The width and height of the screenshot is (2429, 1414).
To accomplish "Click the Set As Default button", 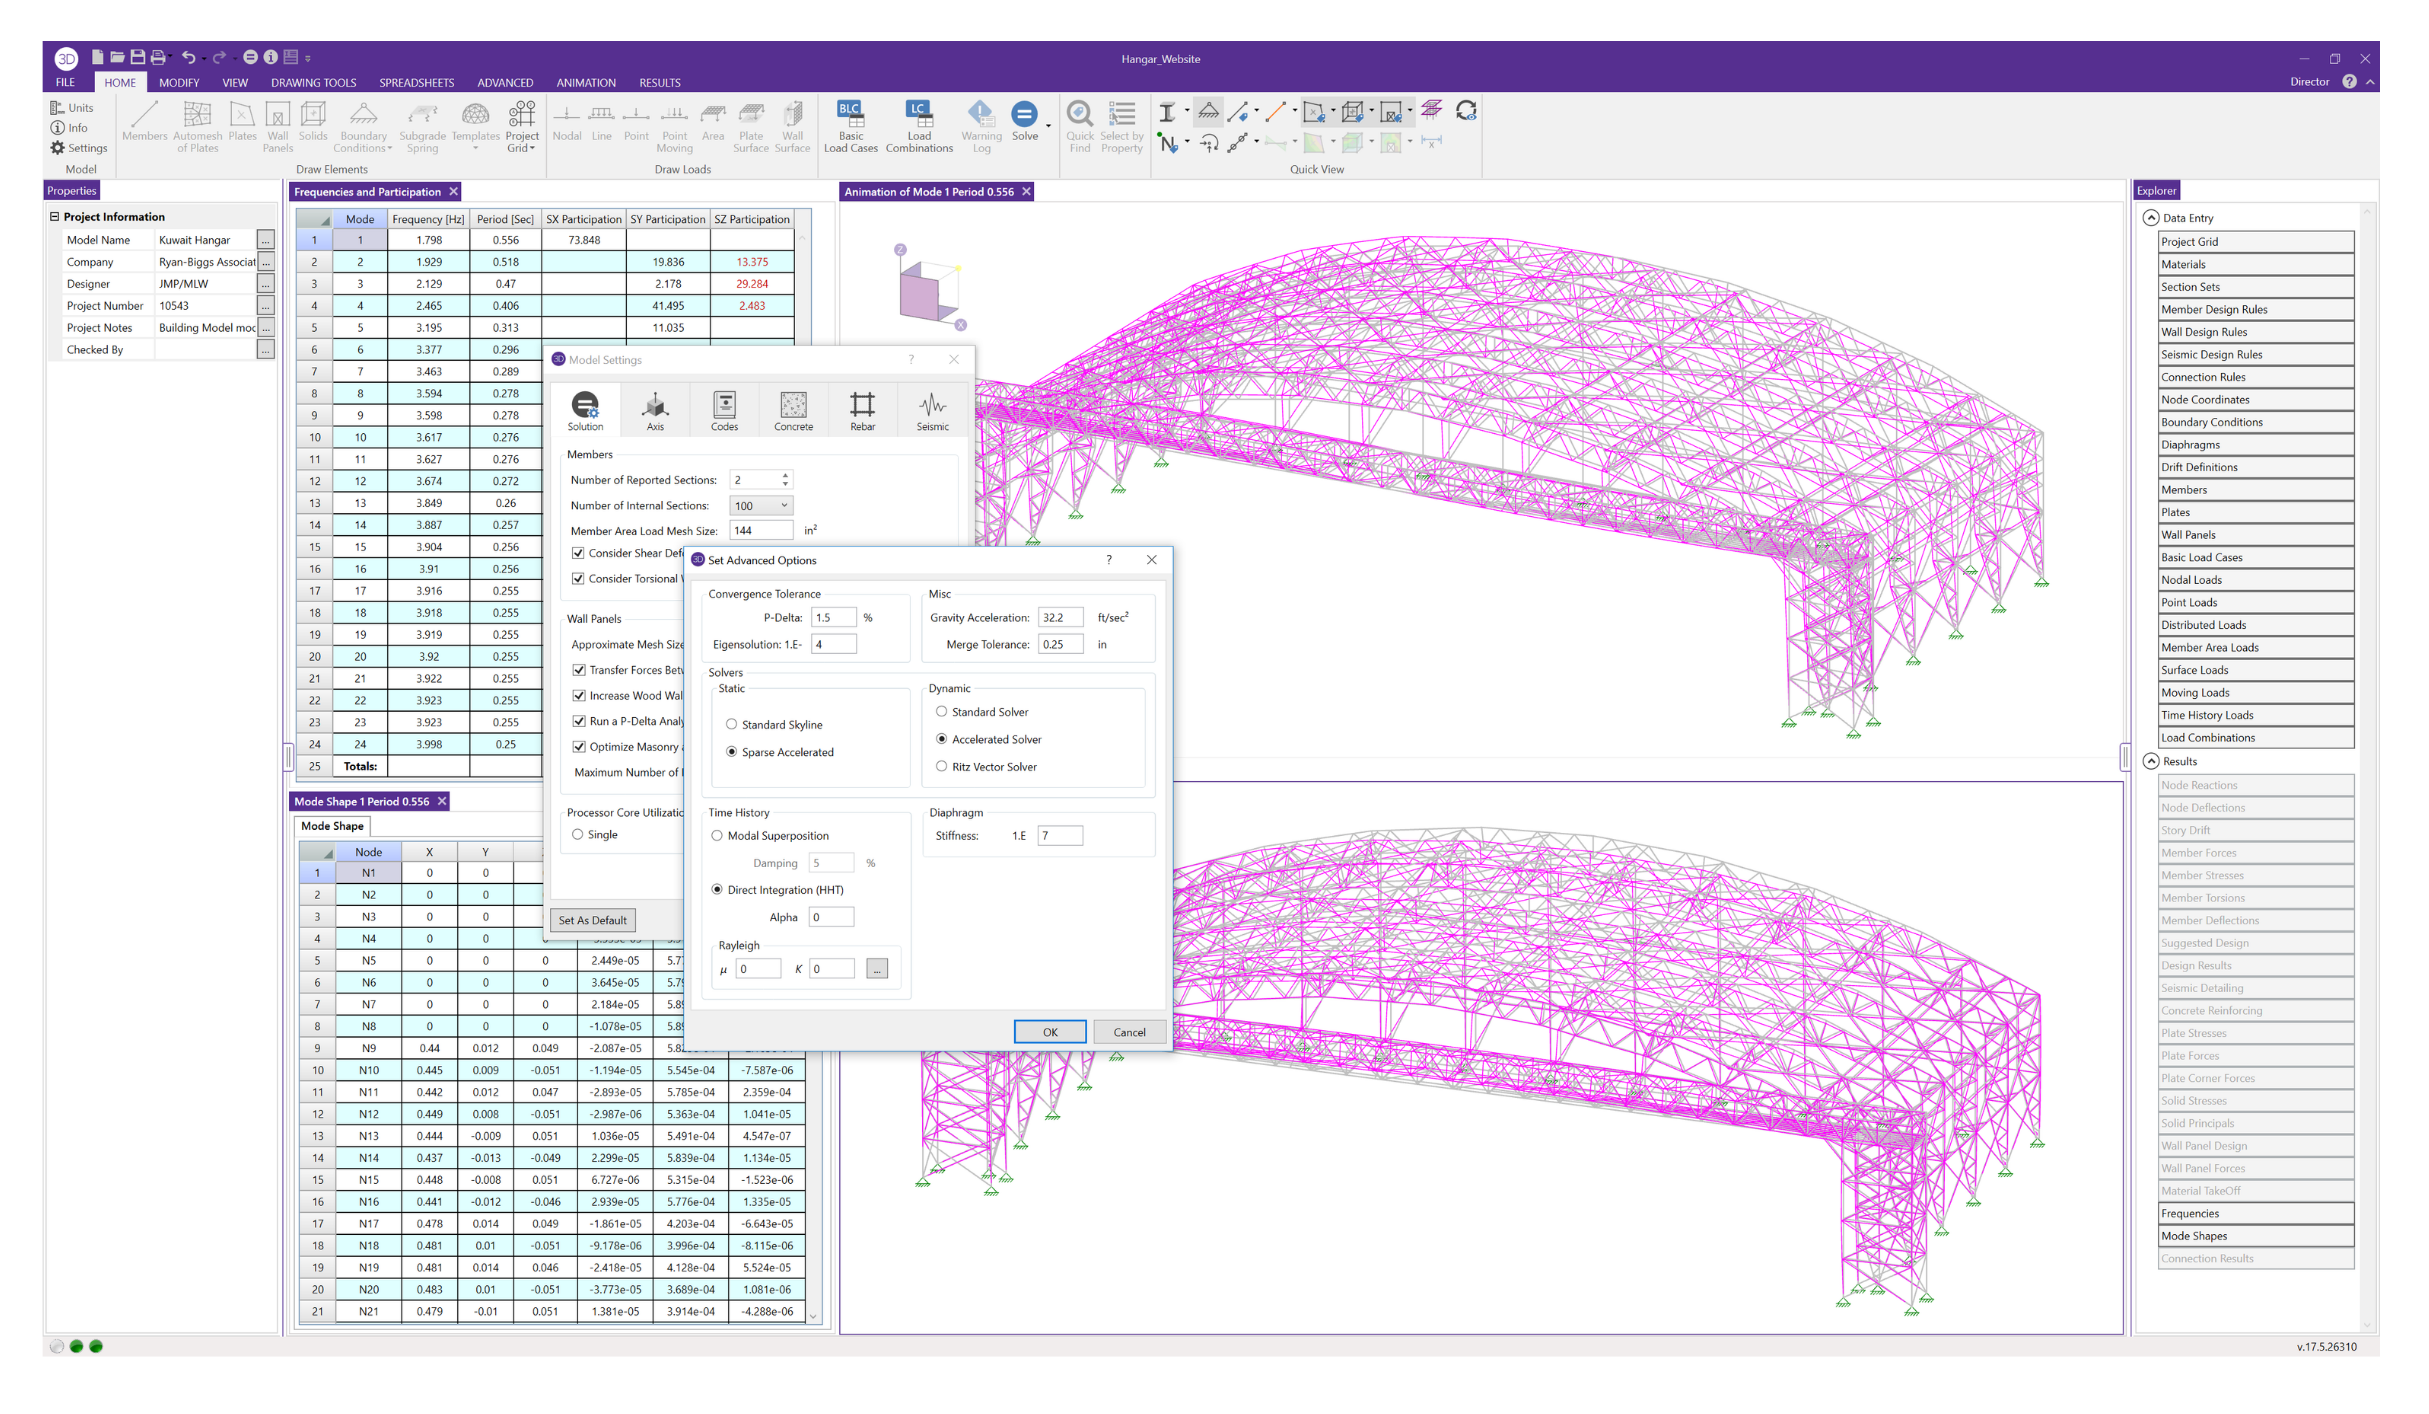I will 592,920.
